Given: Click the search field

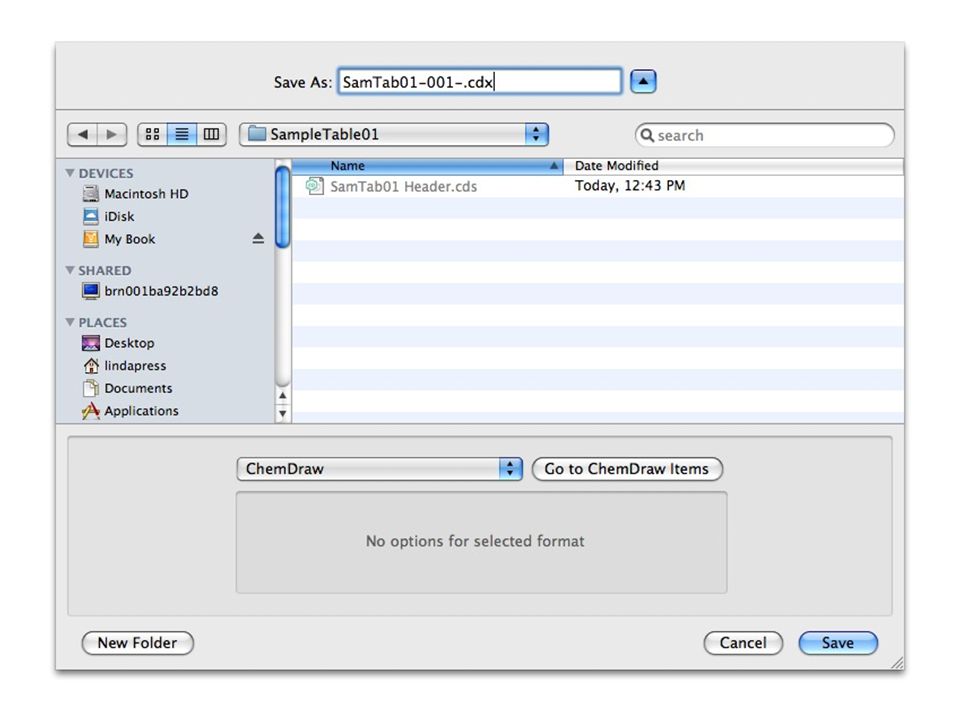Looking at the screenshot, I should tap(765, 135).
